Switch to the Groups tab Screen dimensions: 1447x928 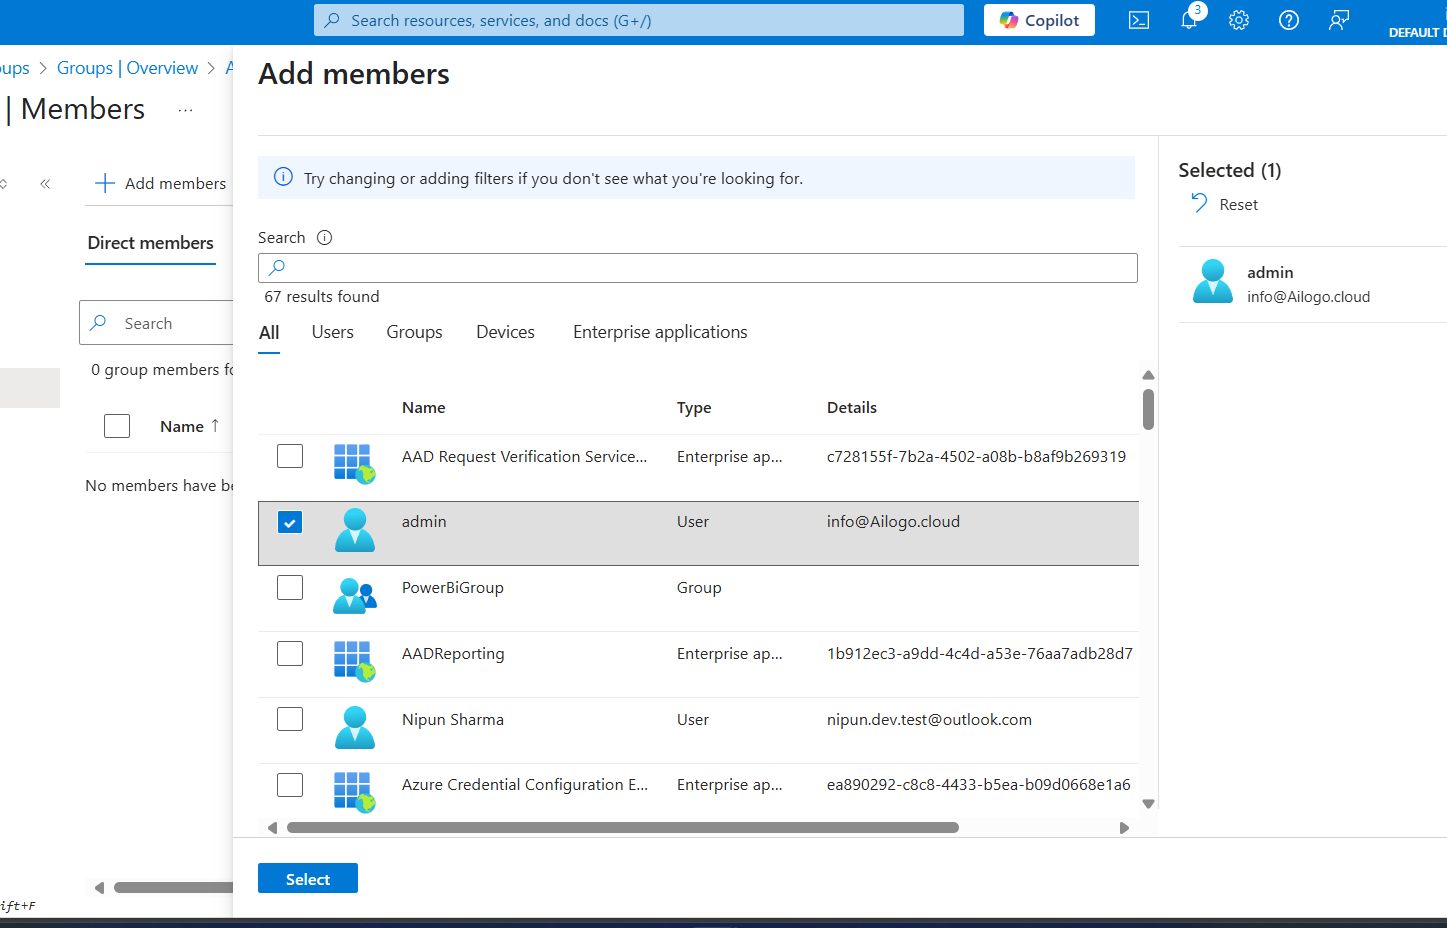coord(415,332)
